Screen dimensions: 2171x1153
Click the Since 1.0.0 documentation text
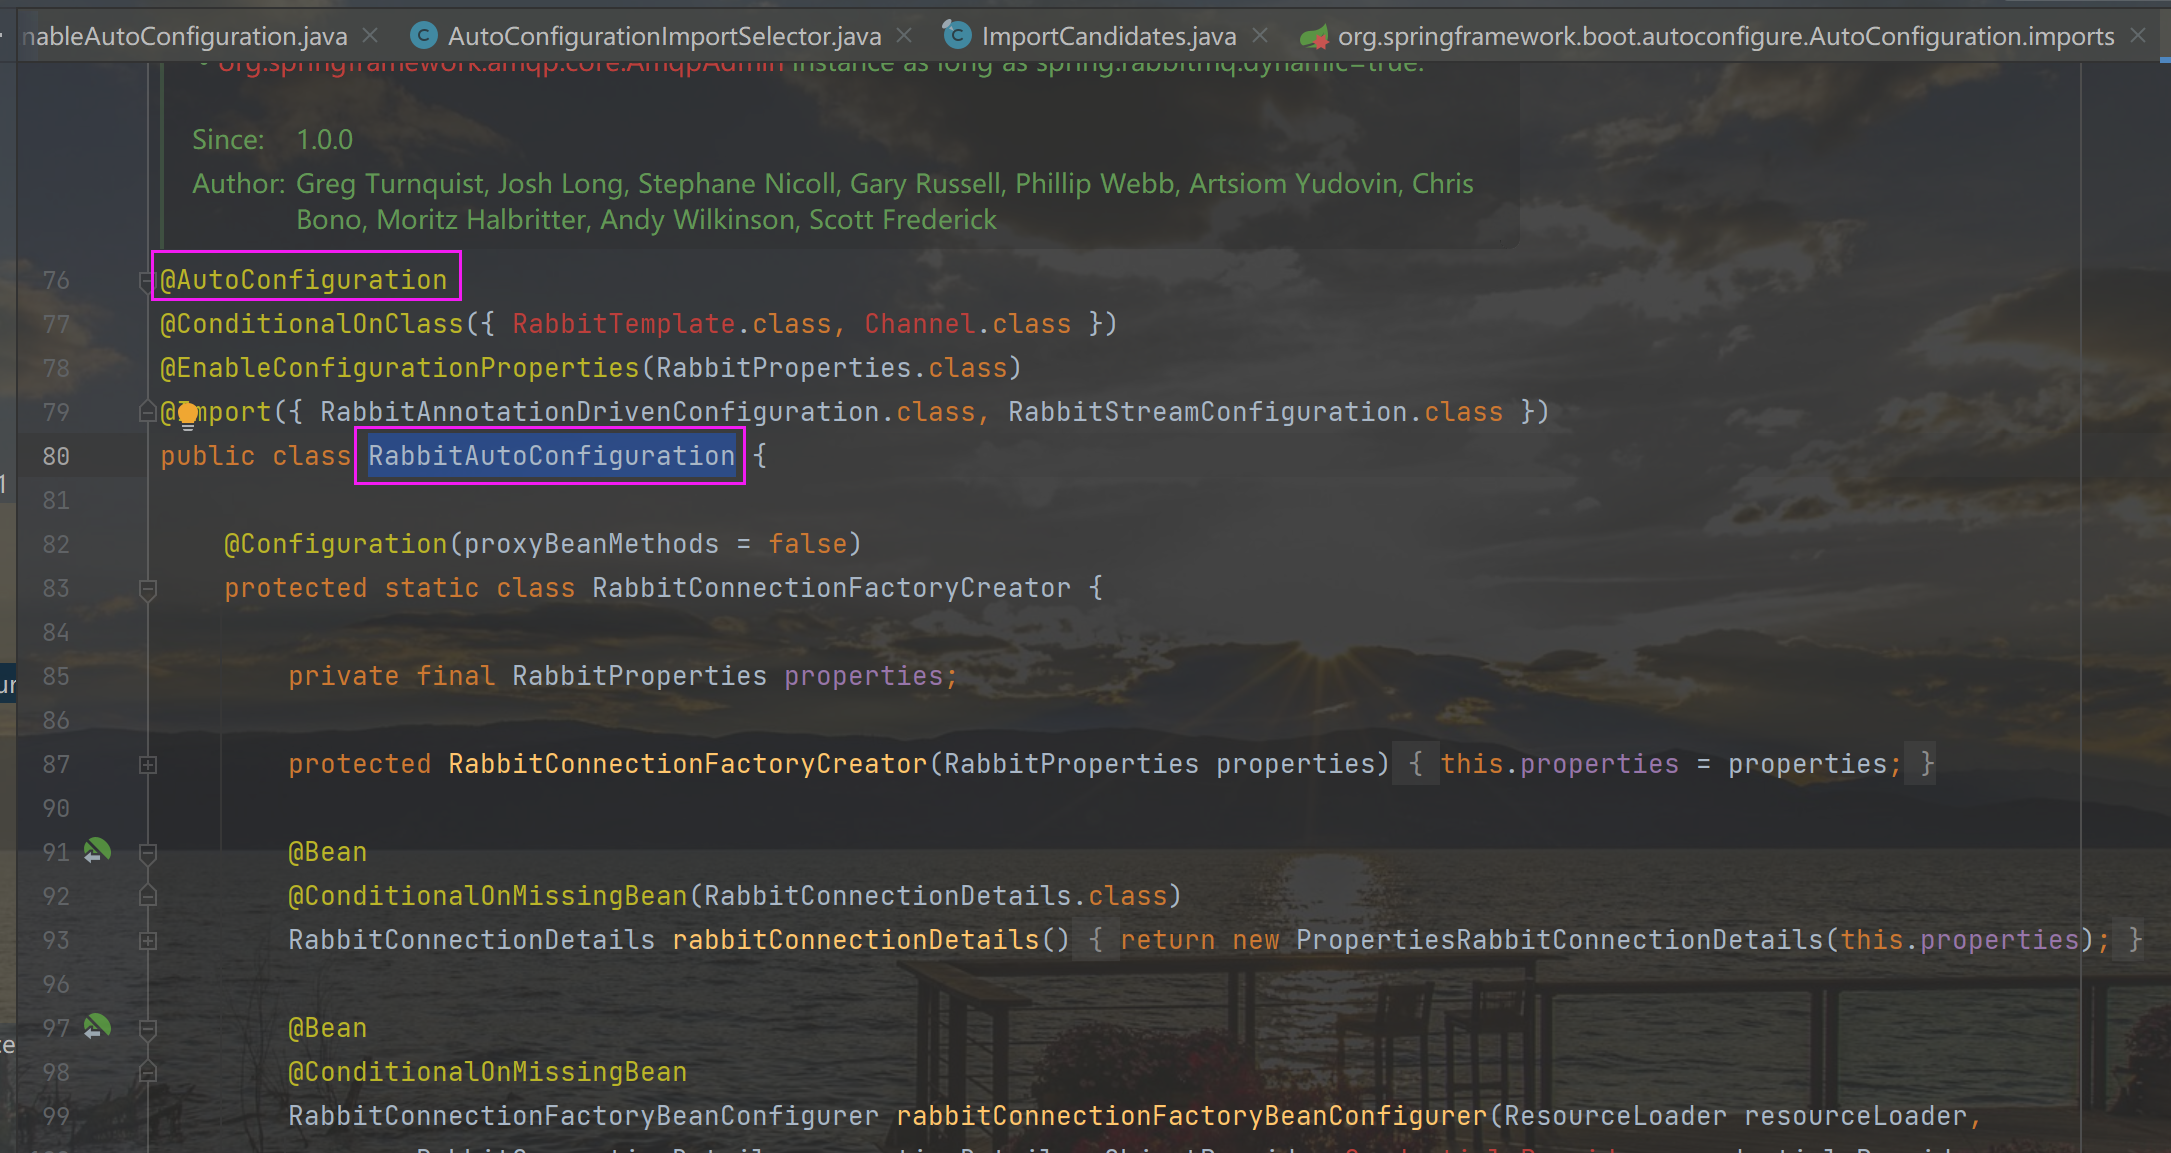pyautogui.click(x=273, y=140)
